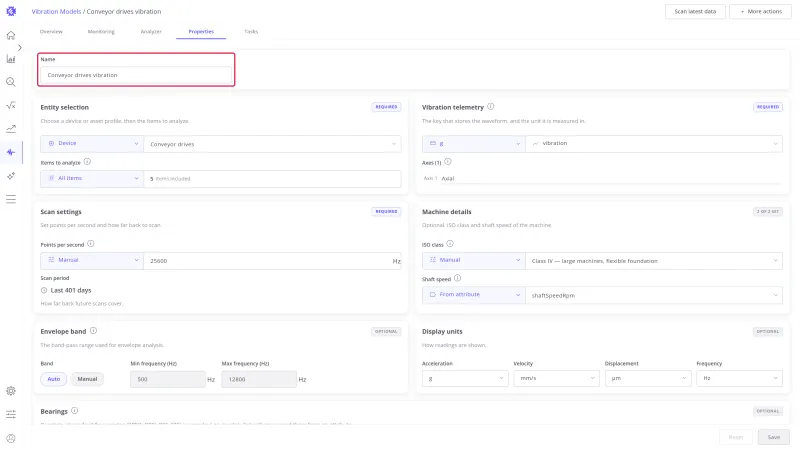
Task: Edit the Axis 1 Axial field
Action: [x=611, y=179]
